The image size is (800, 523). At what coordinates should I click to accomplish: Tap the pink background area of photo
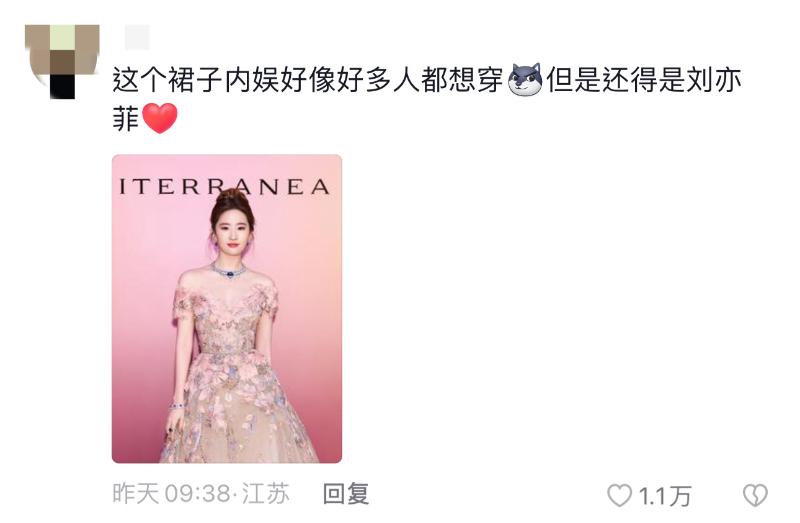(x=306, y=306)
